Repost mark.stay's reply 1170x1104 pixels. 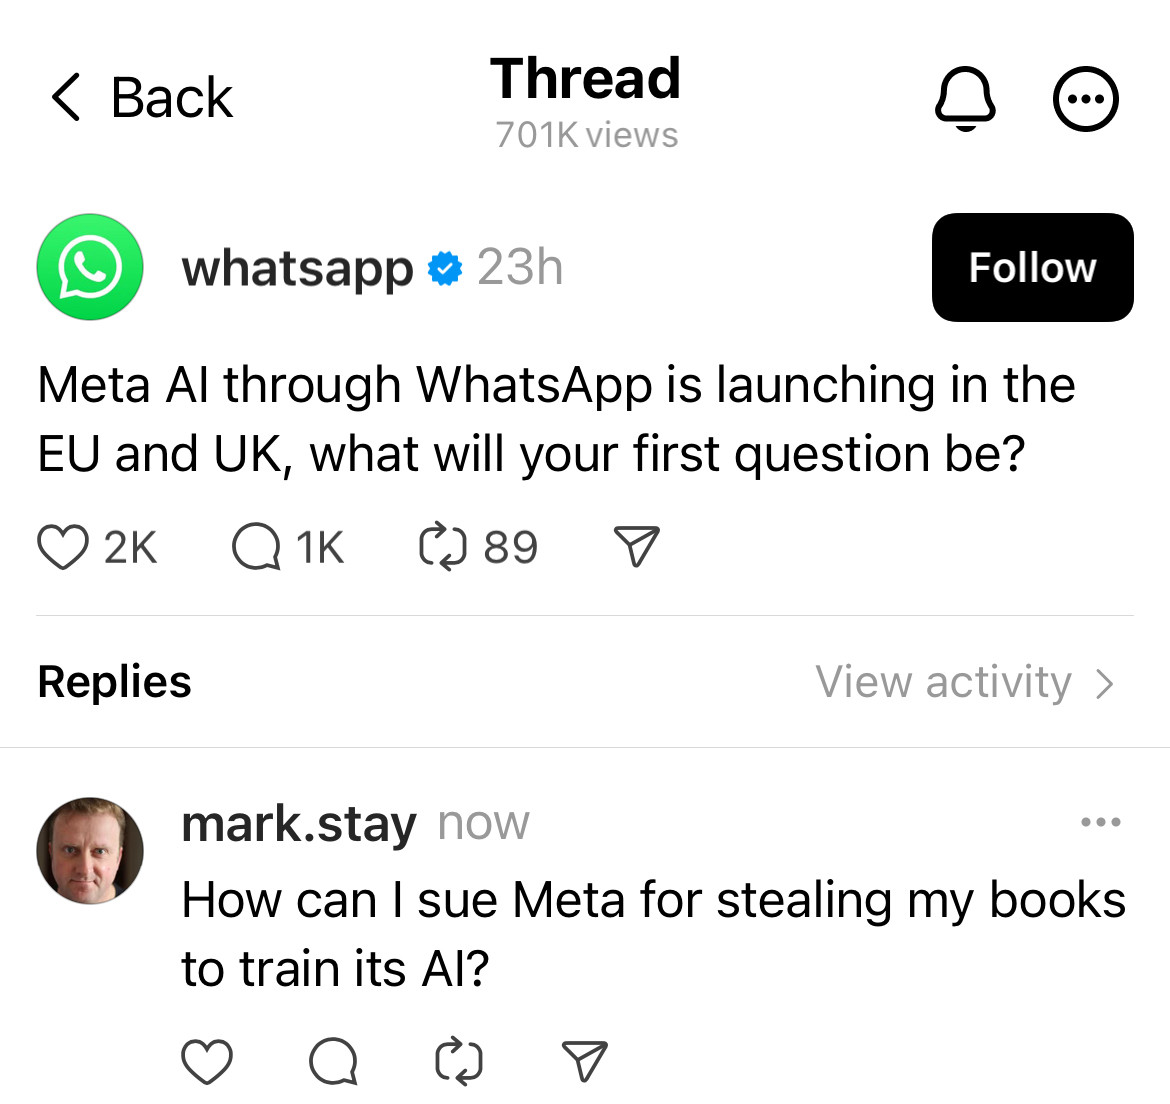tap(459, 1061)
